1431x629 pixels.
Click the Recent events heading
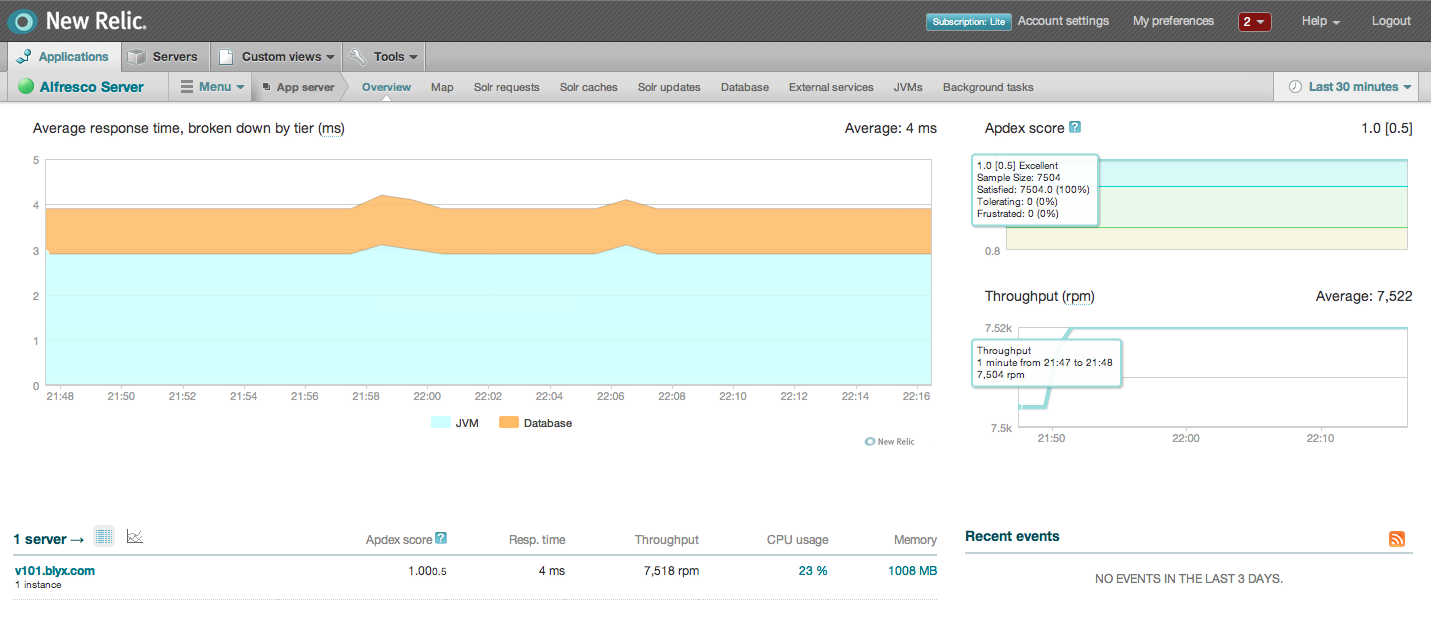click(1012, 536)
